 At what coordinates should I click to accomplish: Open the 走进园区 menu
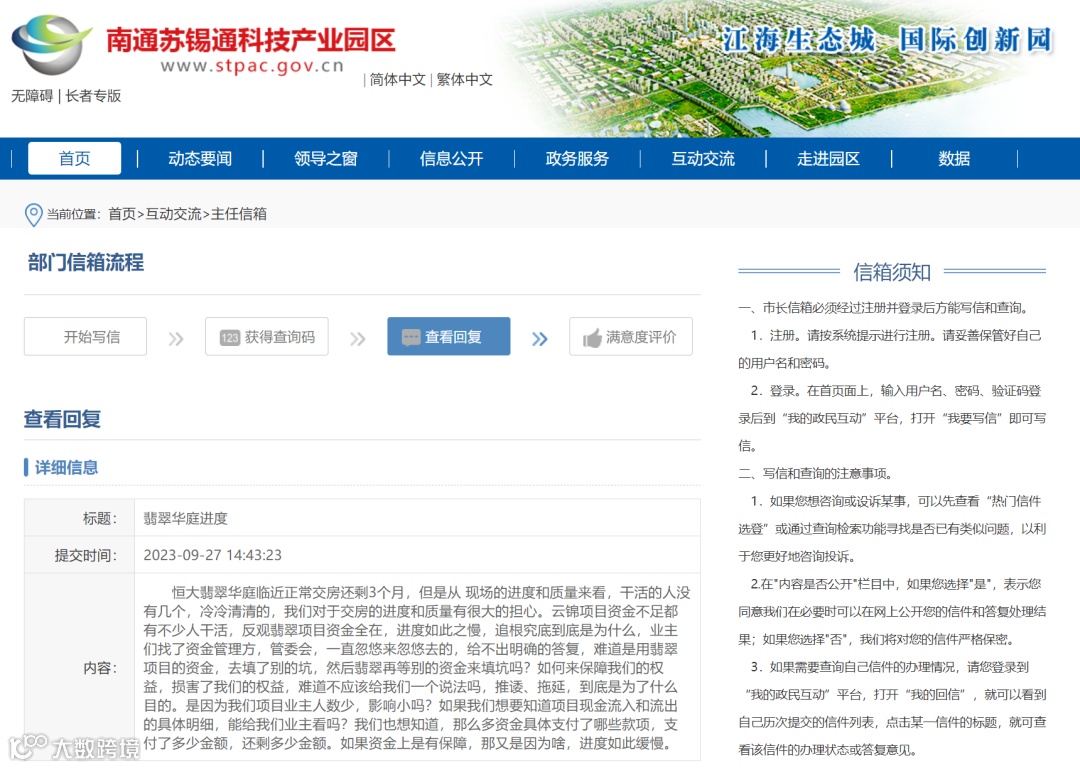(829, 158)
